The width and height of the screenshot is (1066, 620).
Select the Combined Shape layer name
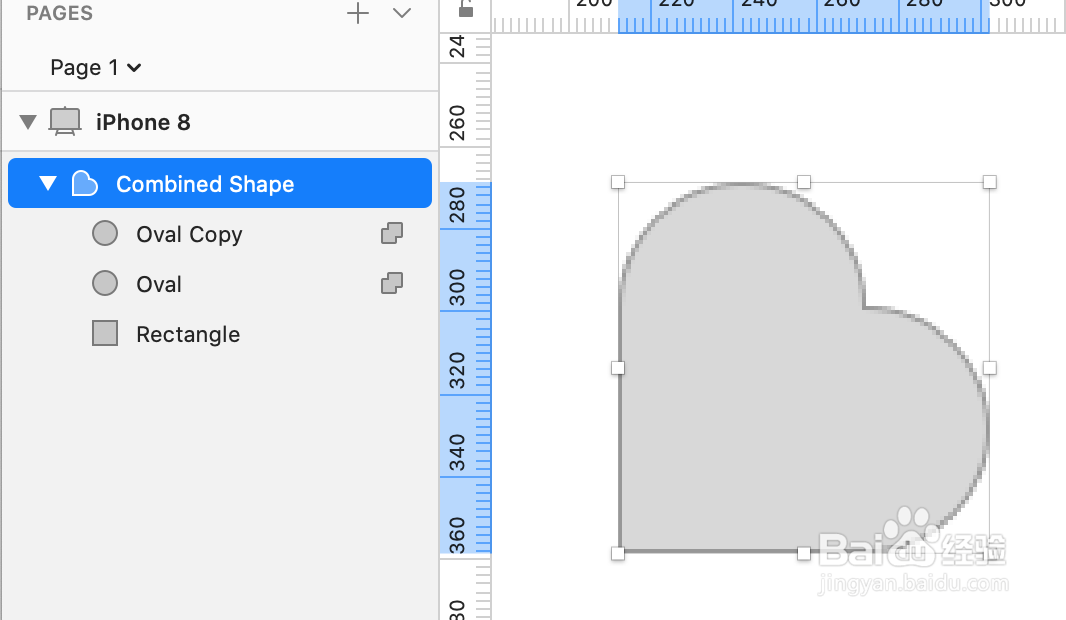(x=205, y=184)
